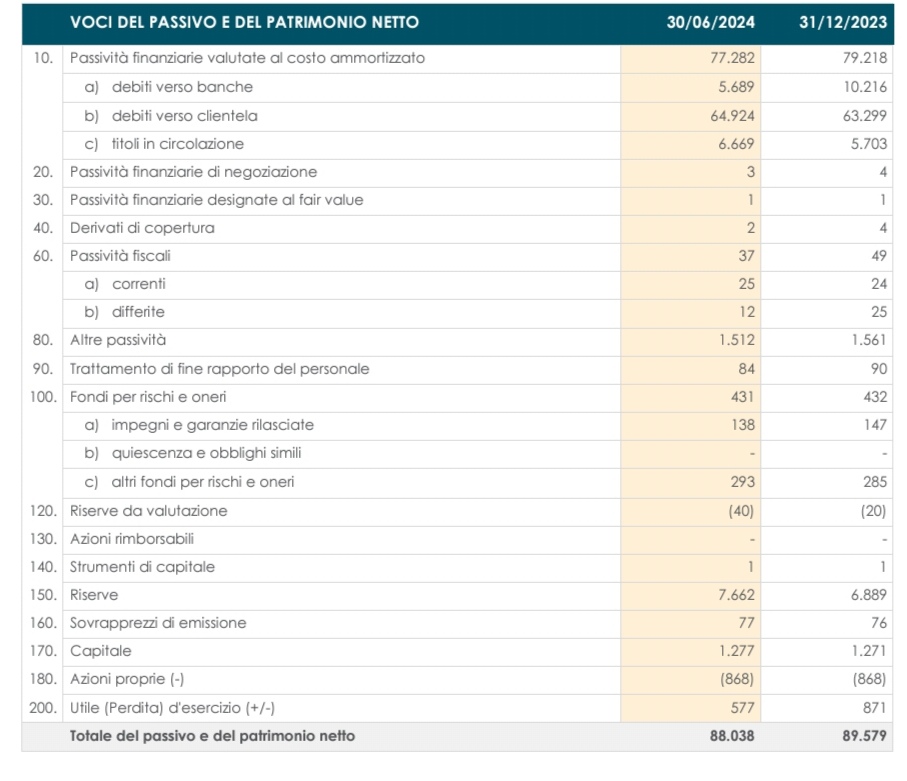Select Passività fiscali 31/12/2023 value 49
The image size is (907, 781).
[x=879, y=256]
